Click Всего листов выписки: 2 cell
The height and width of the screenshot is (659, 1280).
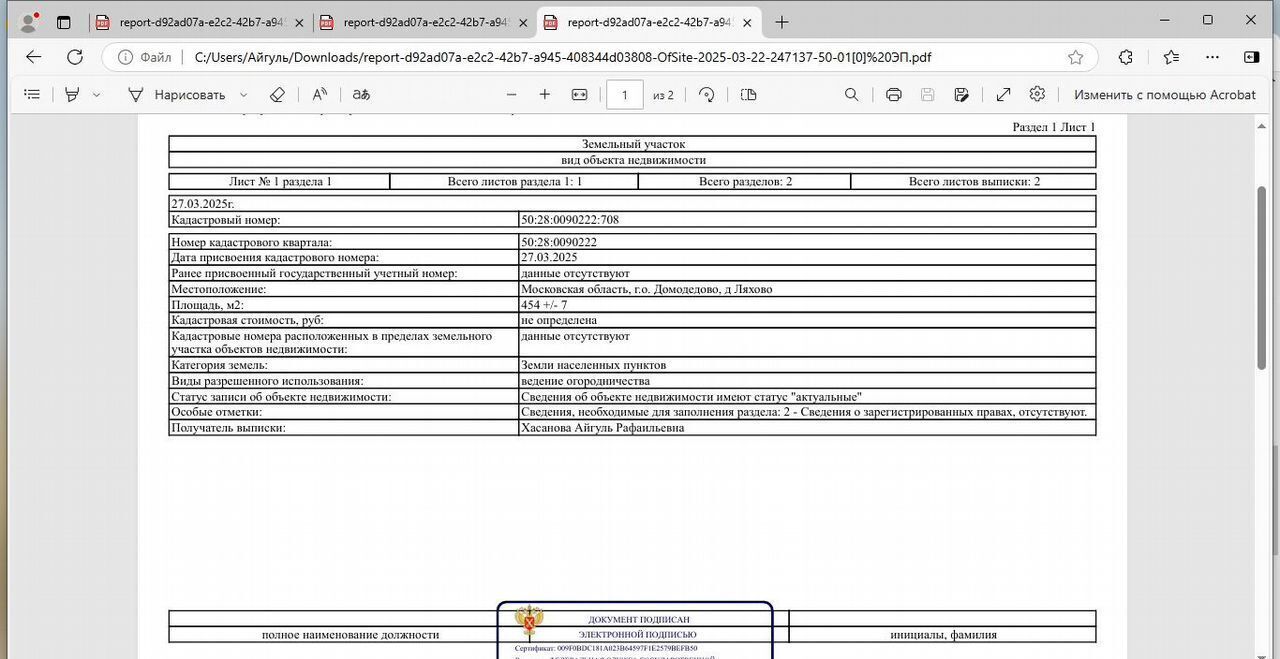(974, 181)
